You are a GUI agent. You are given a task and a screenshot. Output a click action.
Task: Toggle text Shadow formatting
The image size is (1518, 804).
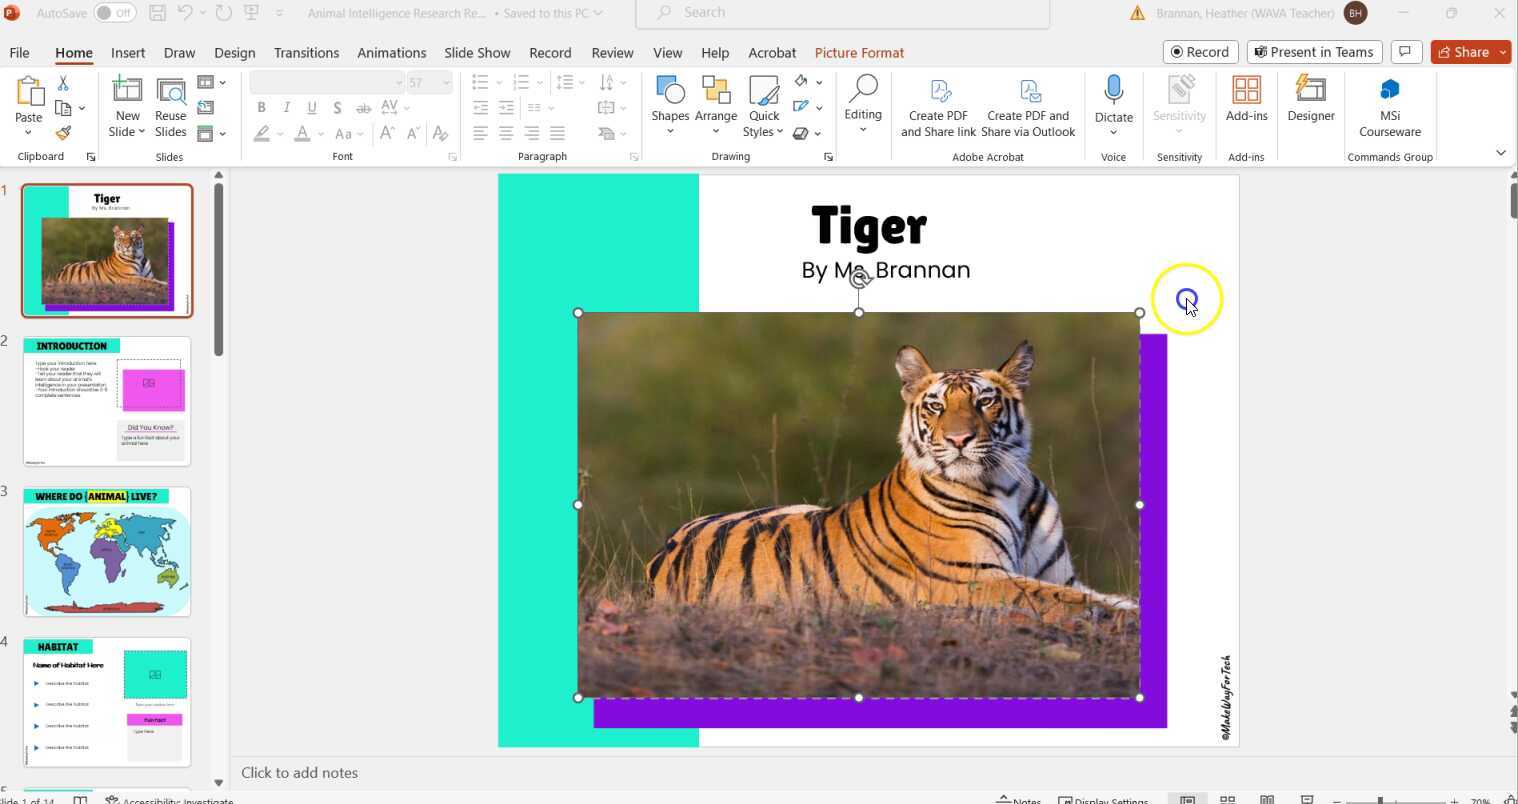coord(337,107)
